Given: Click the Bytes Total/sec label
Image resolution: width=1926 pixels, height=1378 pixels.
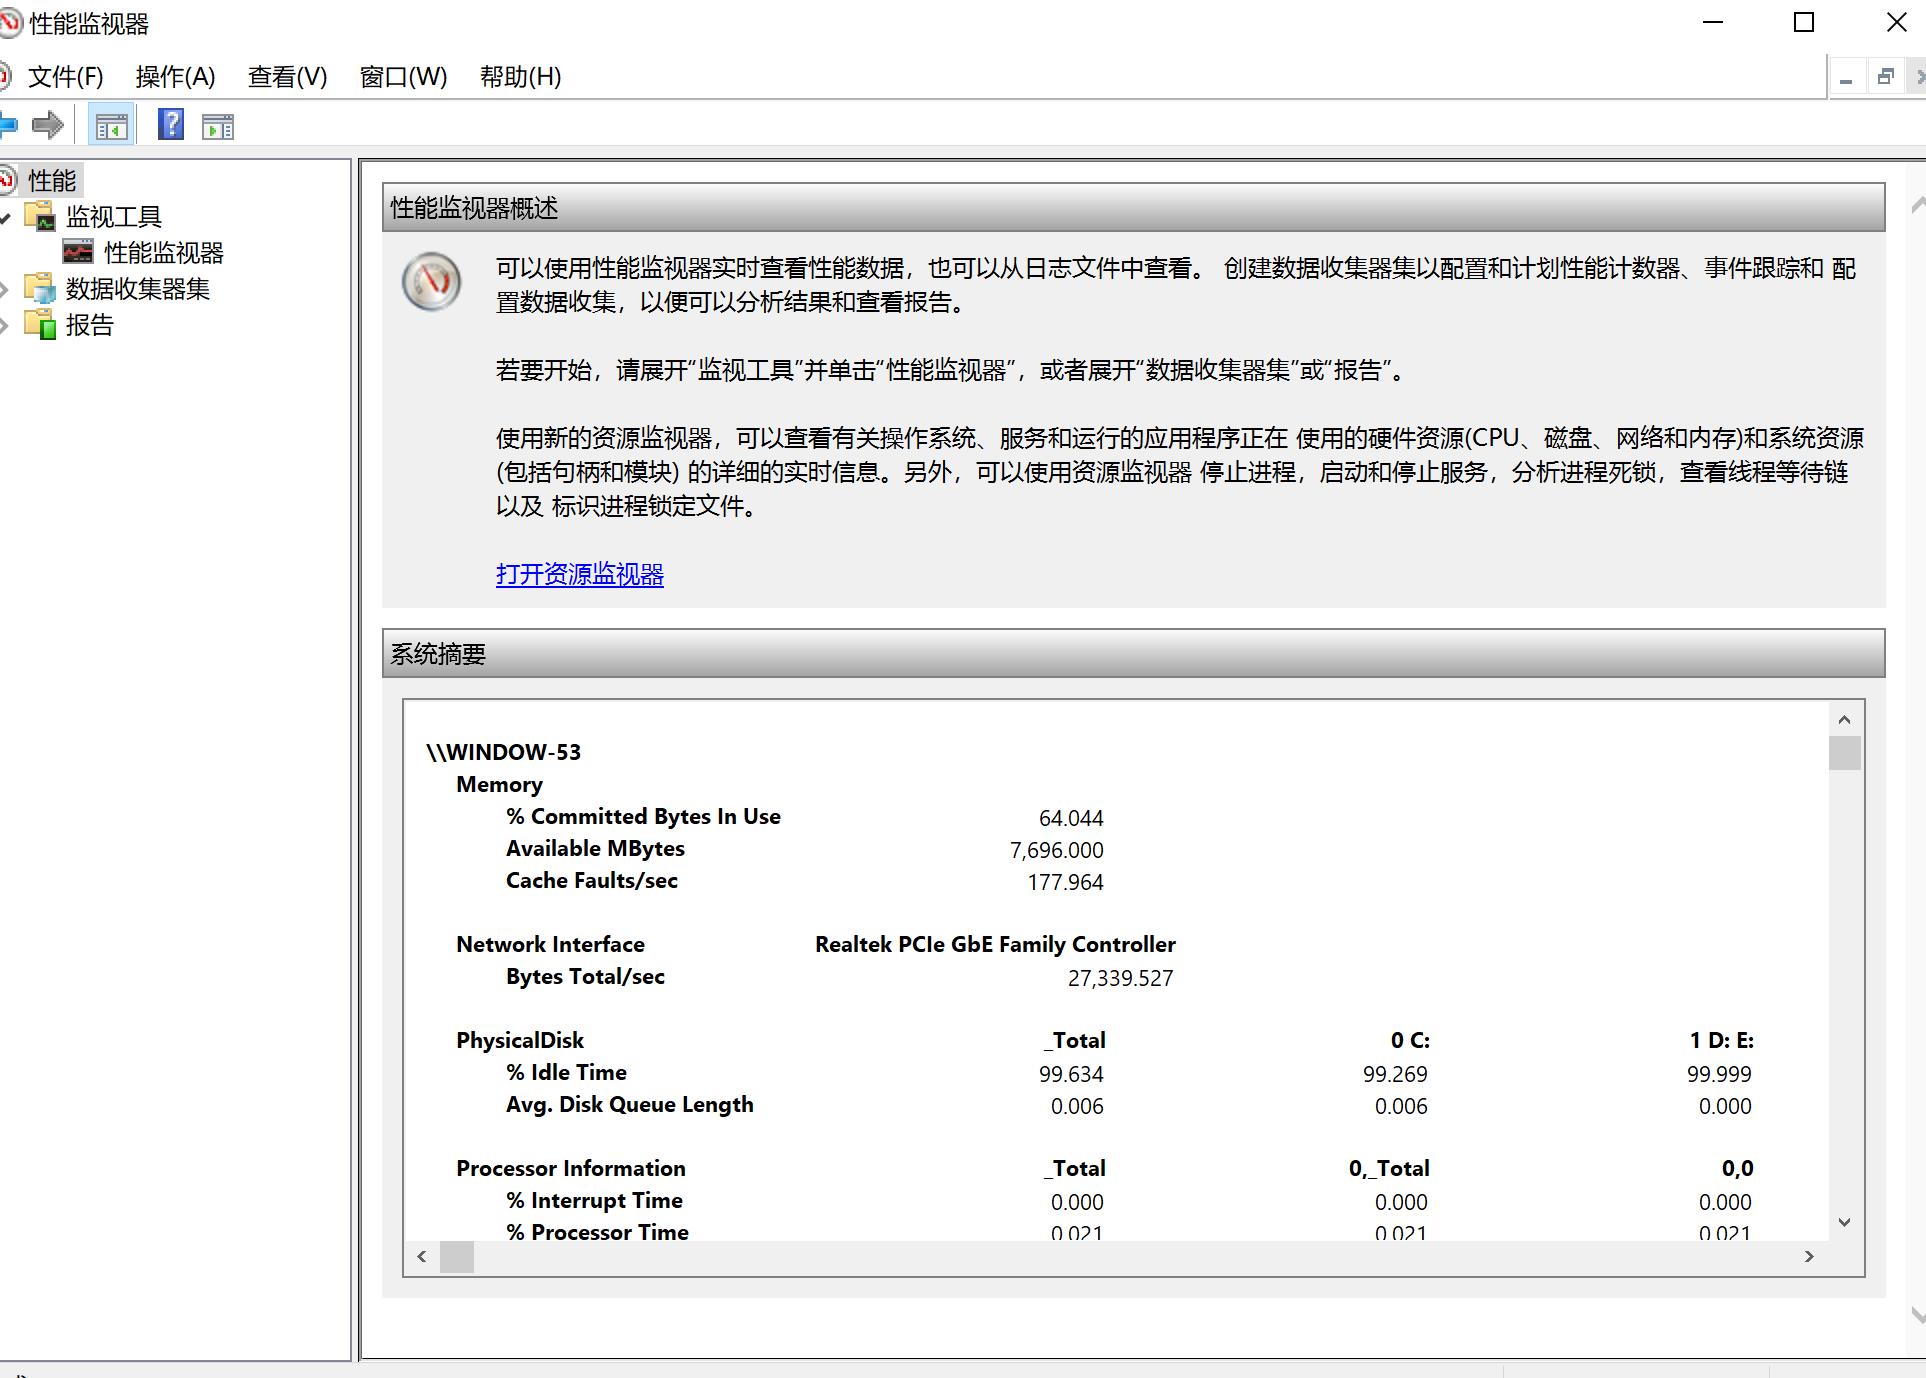Looking at the screenshot, I should pyautogui.click(x=585, y=976).
